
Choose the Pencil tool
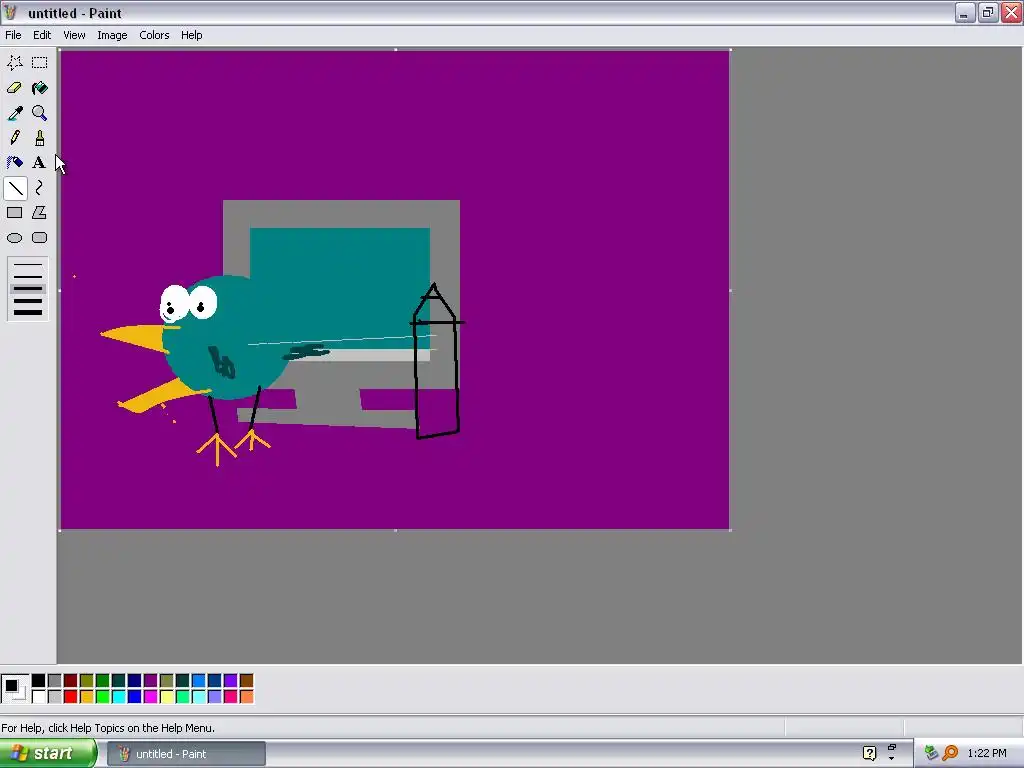click(x=14, y=138)
